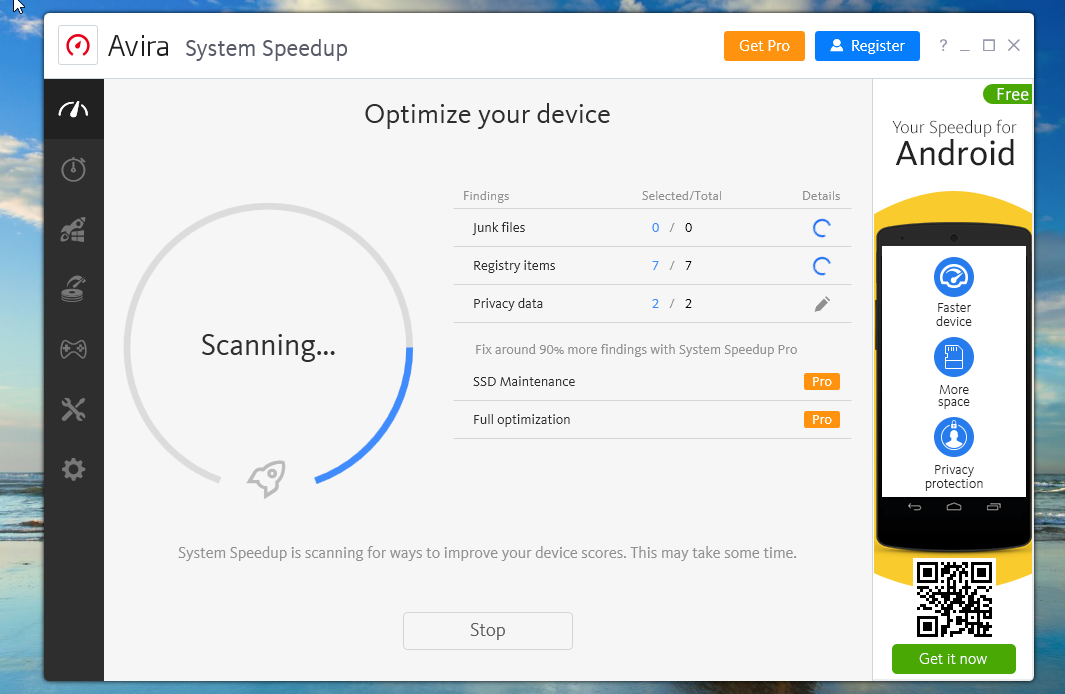Screen dimensions: 1065x694
Task: Click the Get Pro button
Action: pyautogui.click(x=764, y=45)
